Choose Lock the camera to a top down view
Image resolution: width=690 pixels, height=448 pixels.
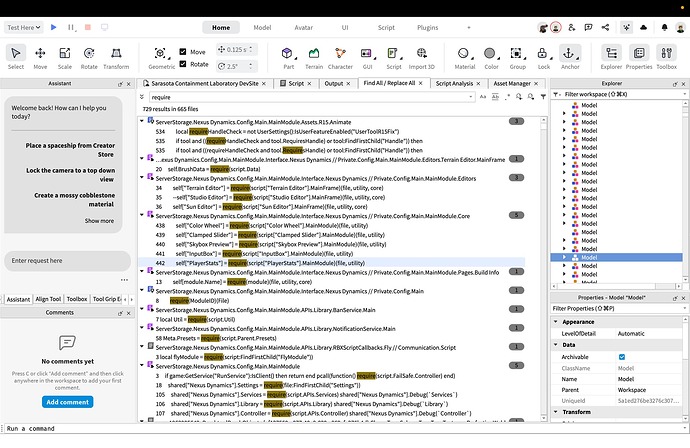[x=70, y=175]
